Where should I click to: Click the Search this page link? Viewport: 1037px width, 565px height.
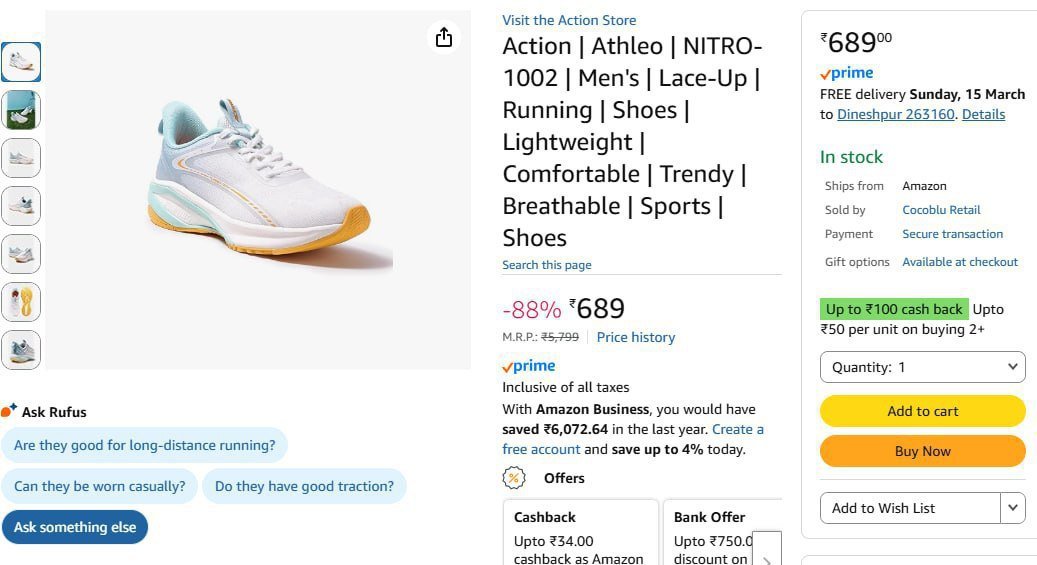click(x=546, y=265)
